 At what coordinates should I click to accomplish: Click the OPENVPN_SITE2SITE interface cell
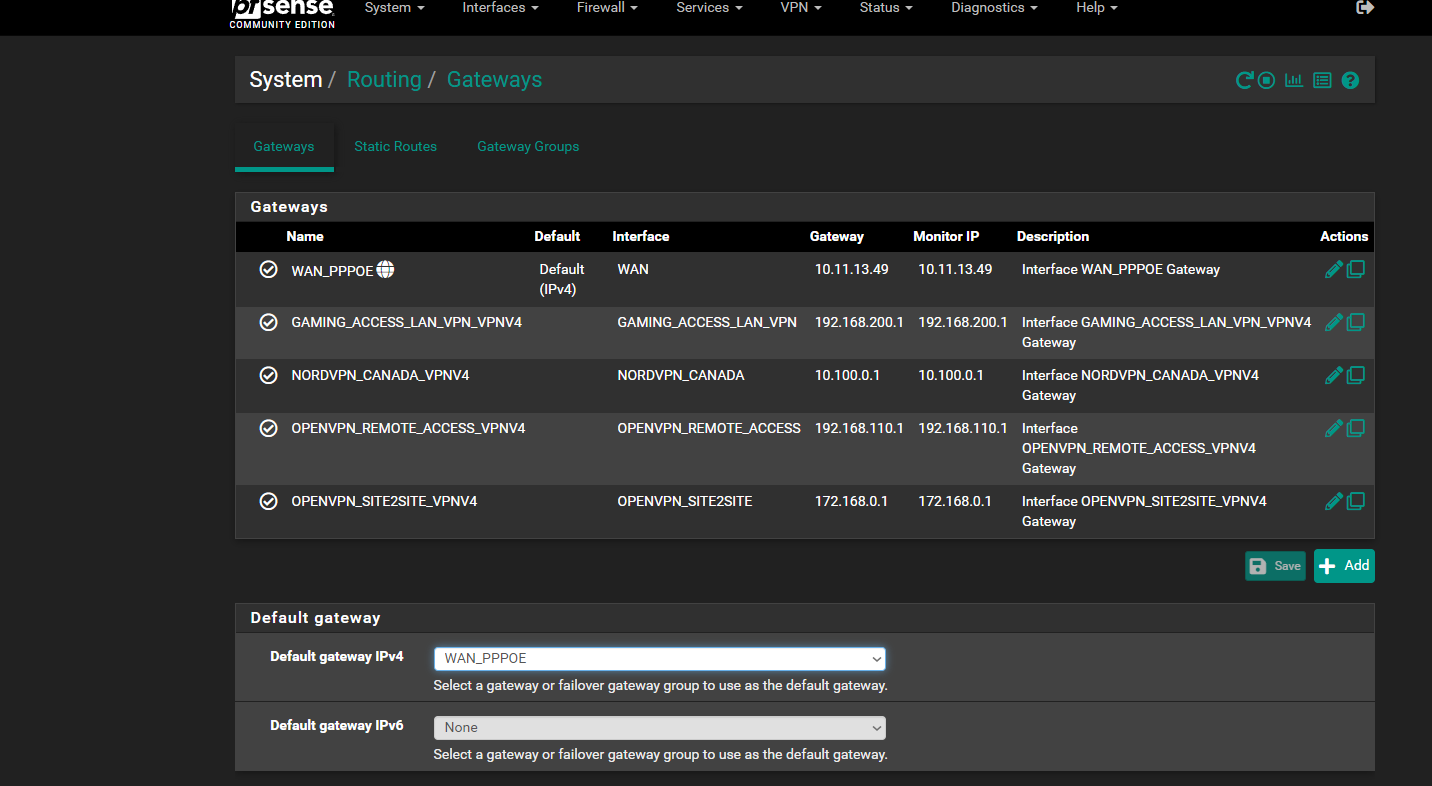(685, 502)
